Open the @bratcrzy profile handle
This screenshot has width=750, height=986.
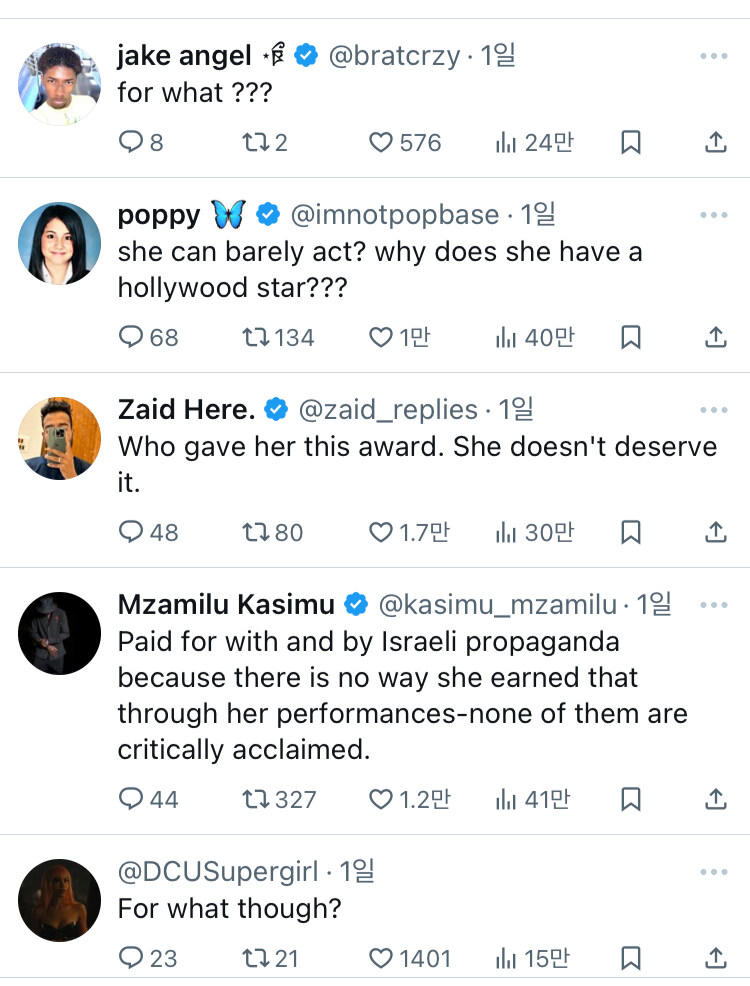pos(394,57)
